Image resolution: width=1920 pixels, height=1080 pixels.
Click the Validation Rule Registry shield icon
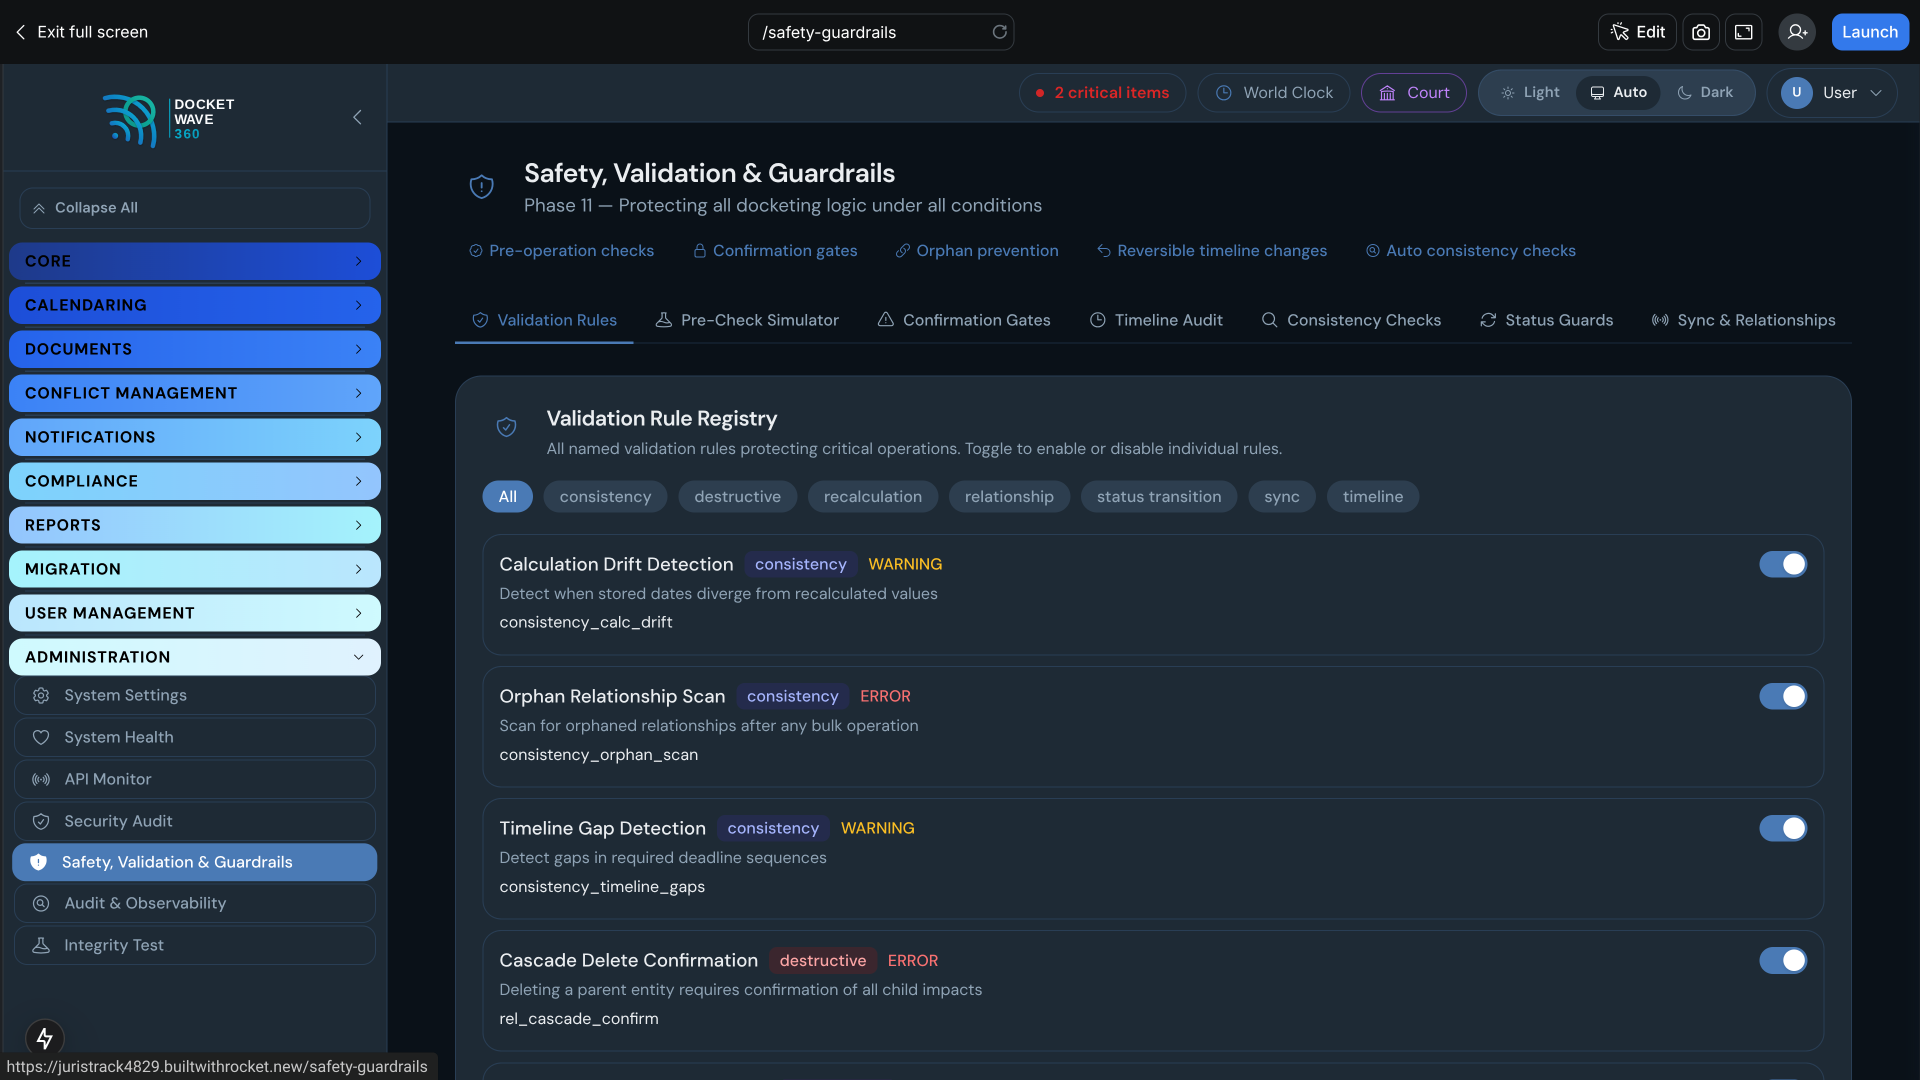pyautogui.click(x=507, y=427)
